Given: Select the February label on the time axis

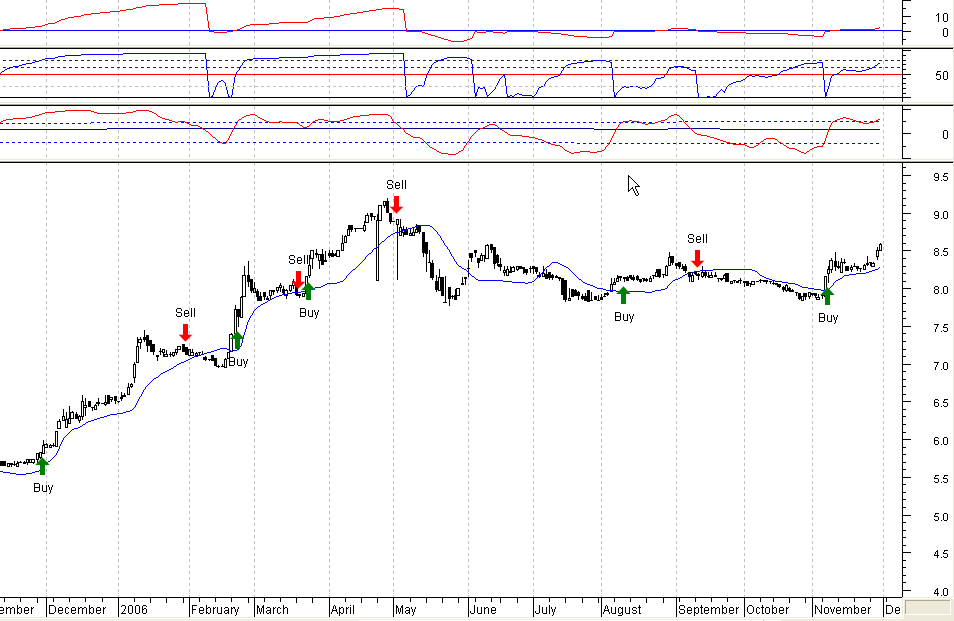Looking at the screenshot, I should coord(215,609).
